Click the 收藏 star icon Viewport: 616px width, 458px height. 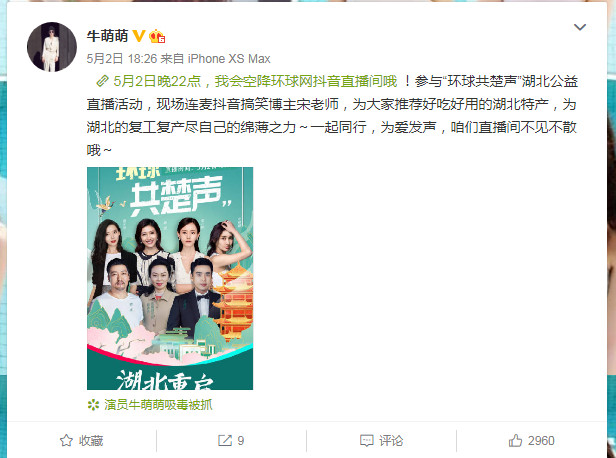click(66, 440)
